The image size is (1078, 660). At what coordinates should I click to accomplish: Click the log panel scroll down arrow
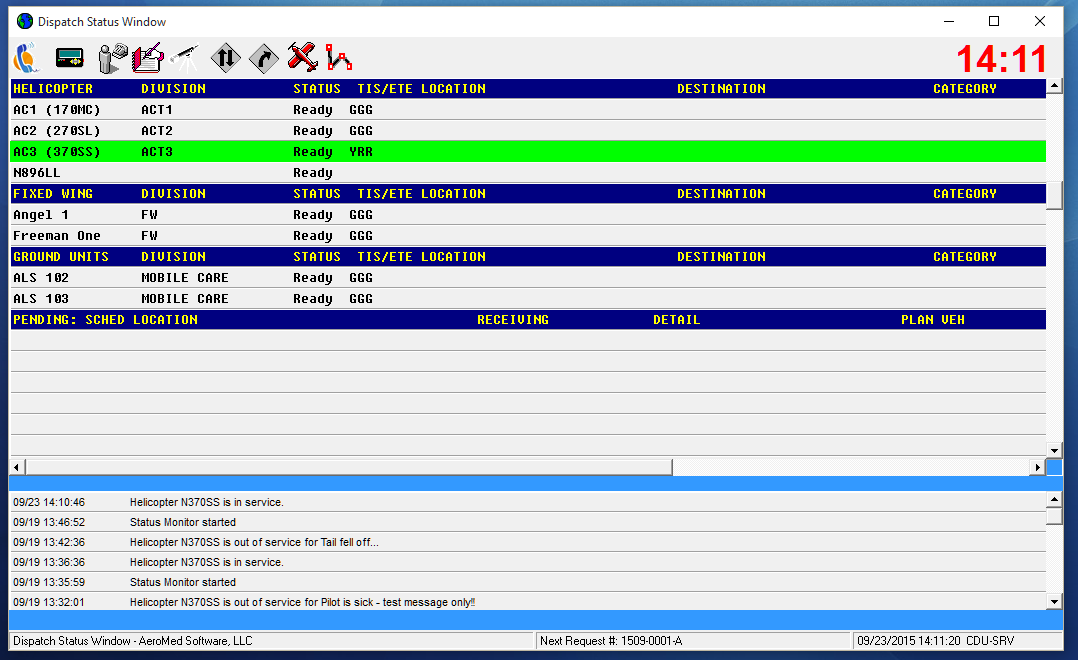1054,602
